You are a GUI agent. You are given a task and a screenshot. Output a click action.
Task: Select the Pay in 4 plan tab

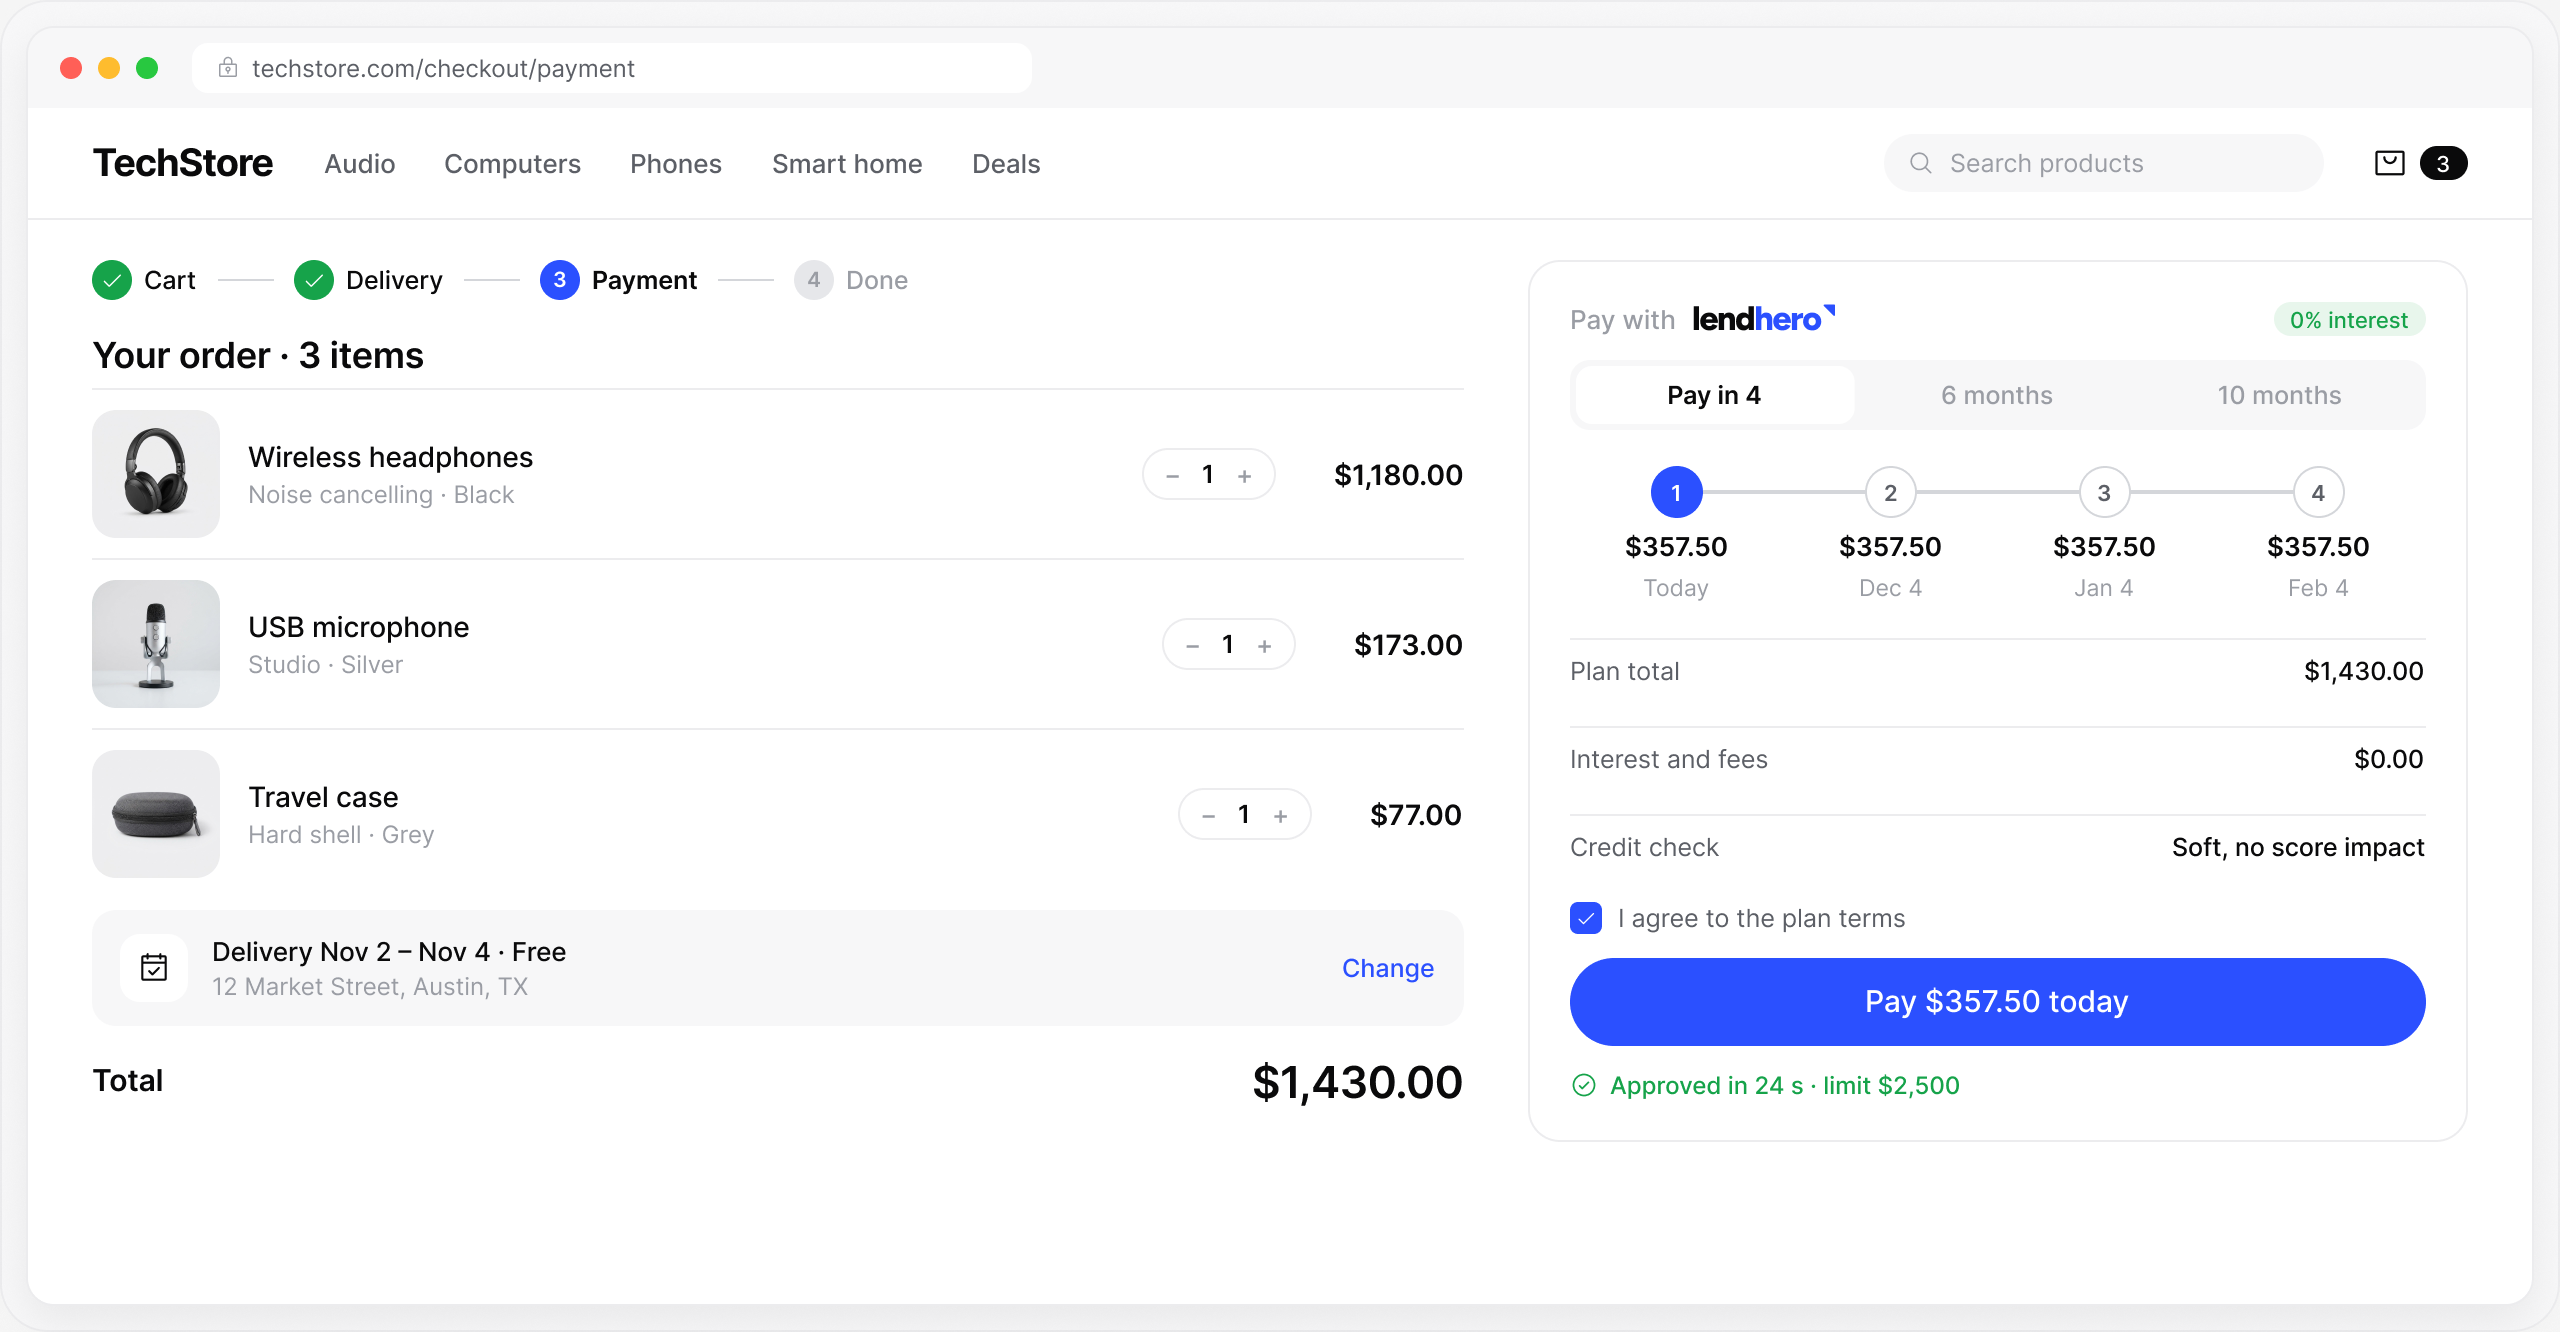point(1714,395)
